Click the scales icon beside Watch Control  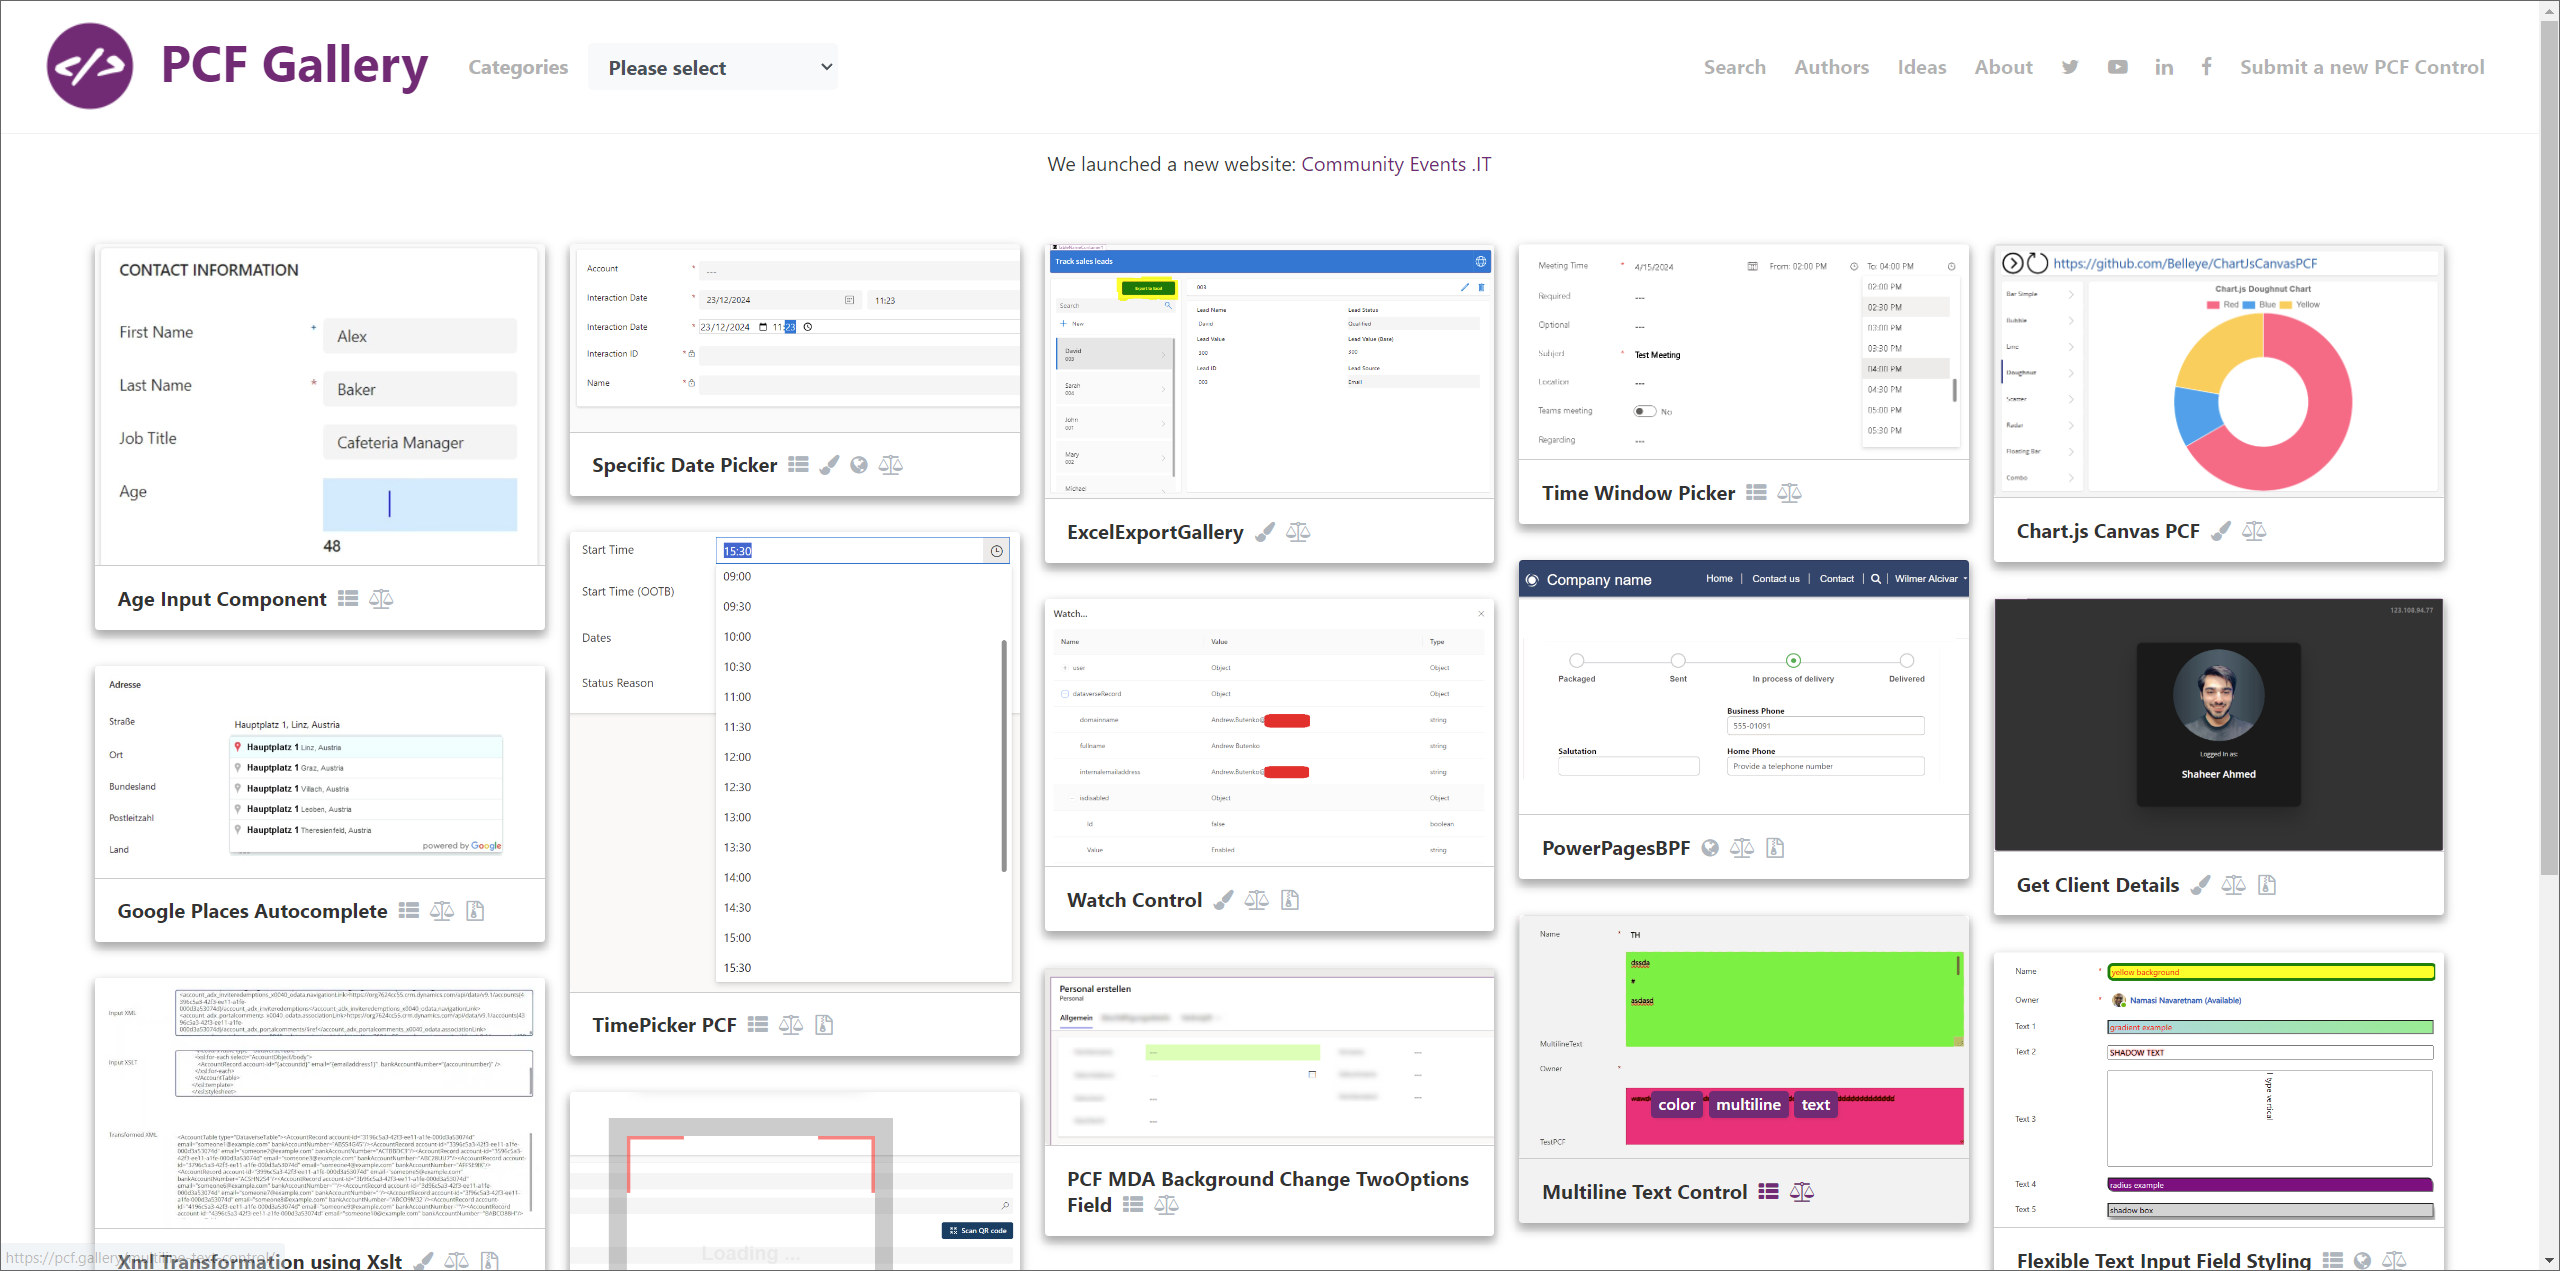click(x=1257, y=899)
